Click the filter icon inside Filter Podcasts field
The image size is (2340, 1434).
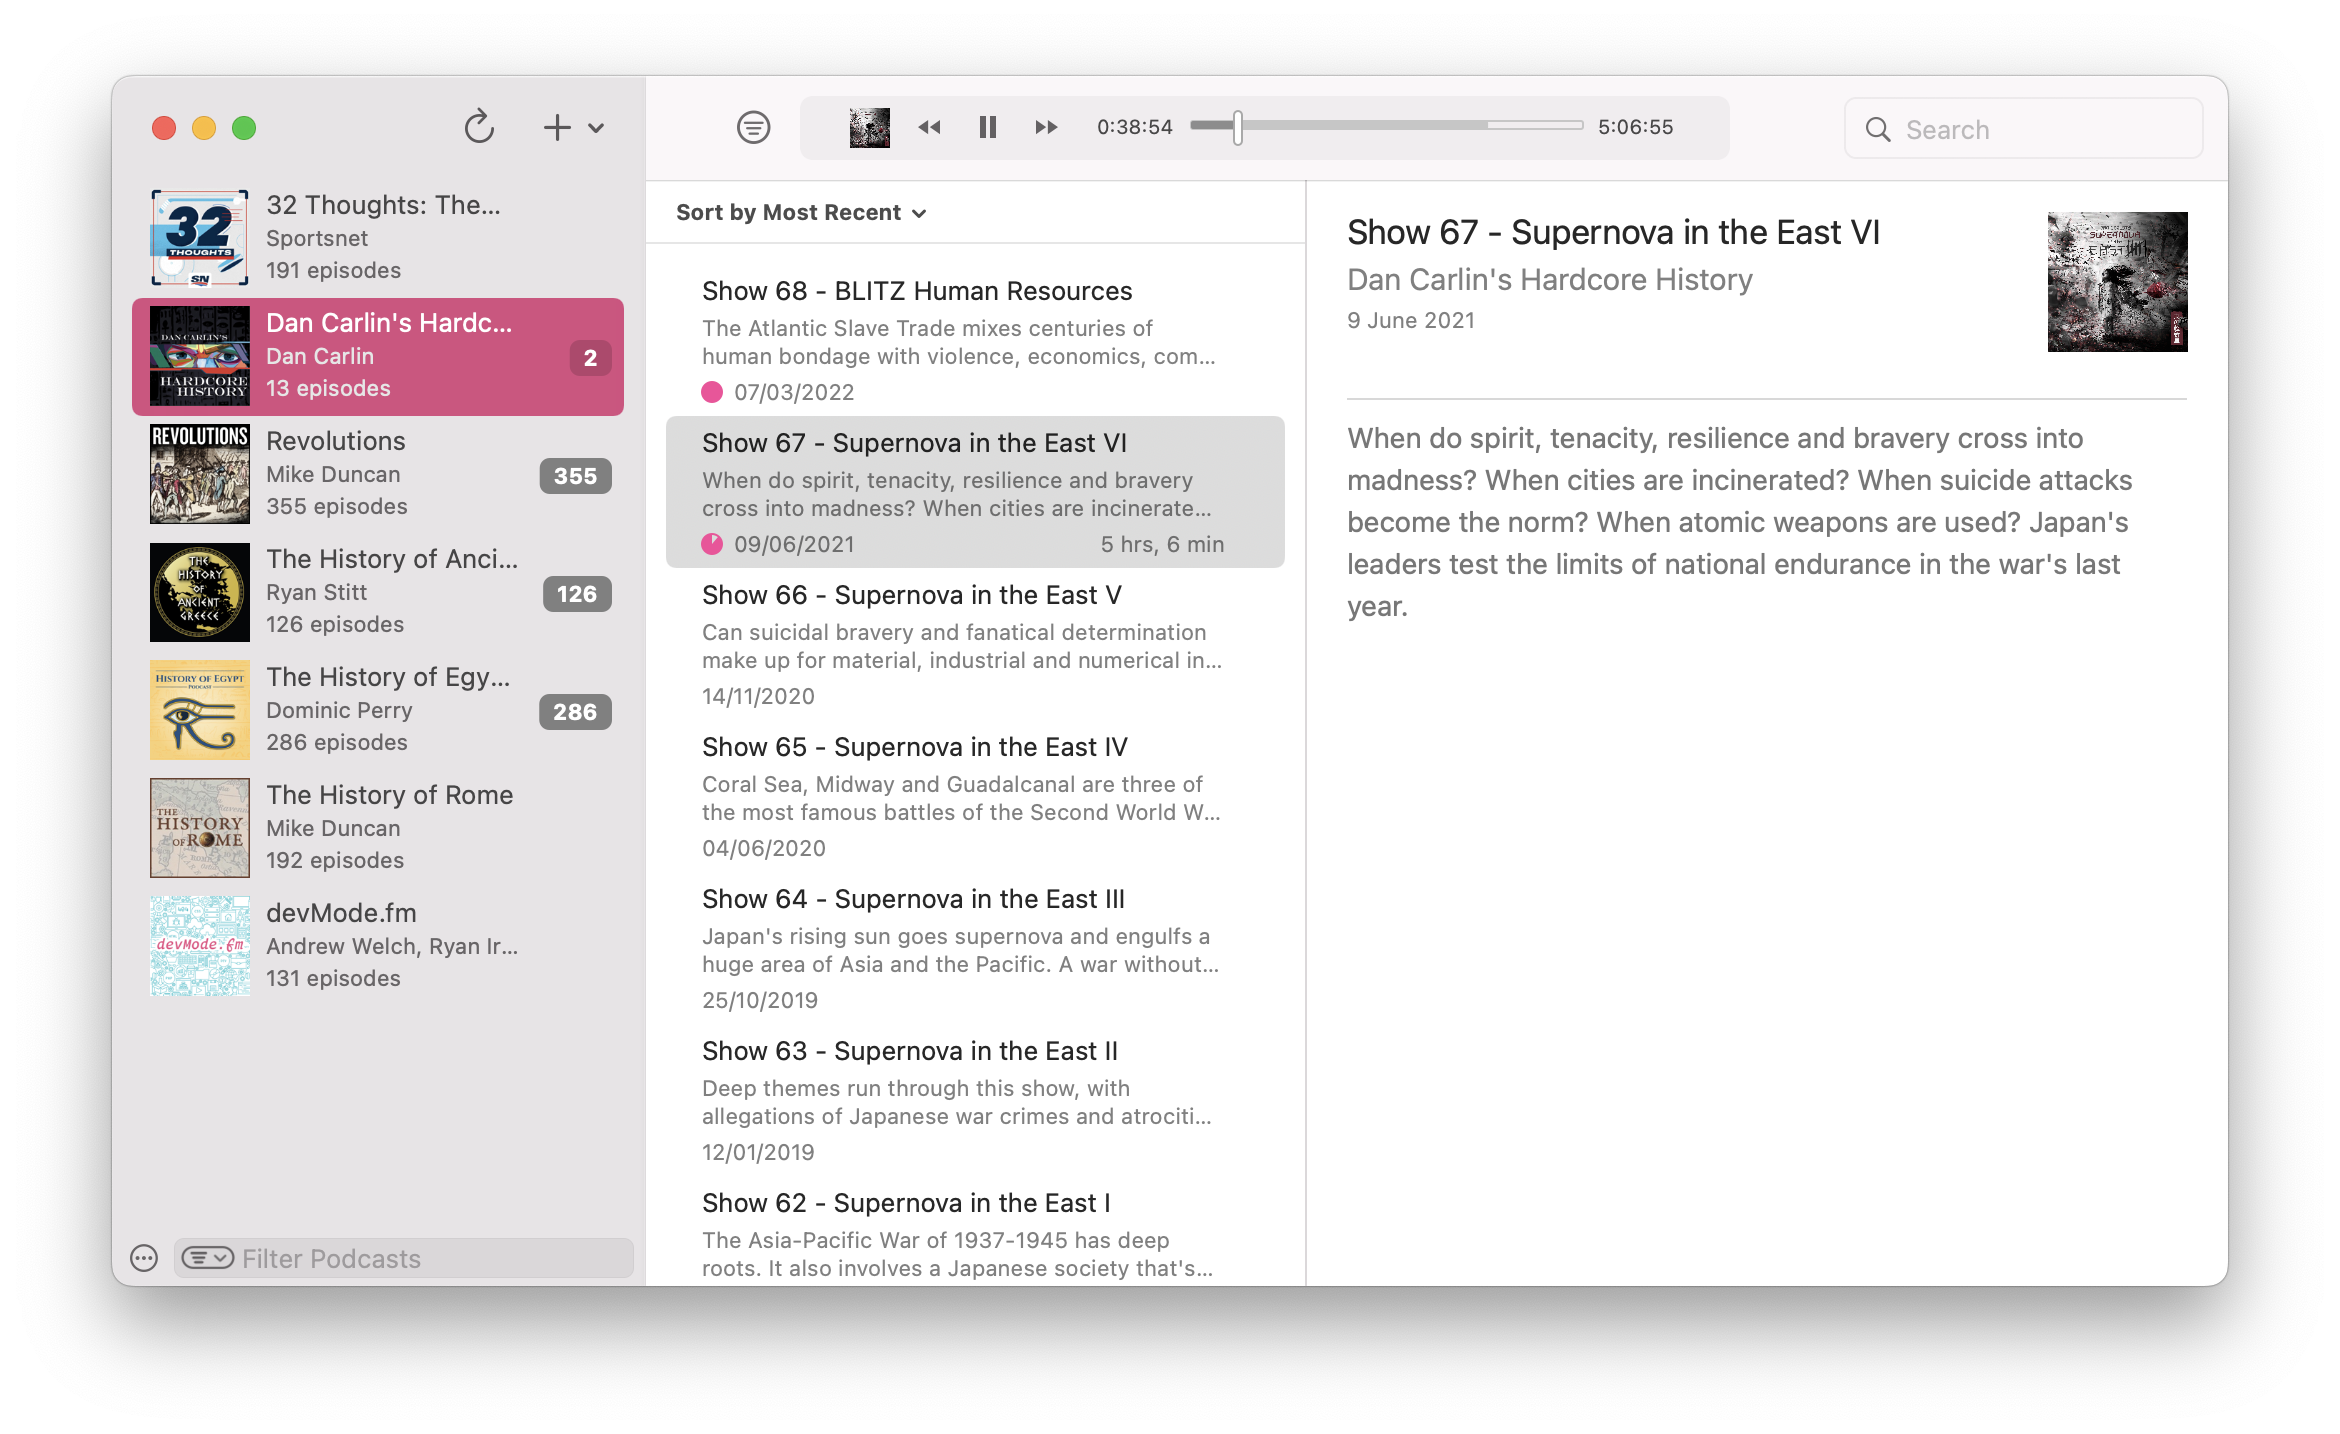[207, 1259]
